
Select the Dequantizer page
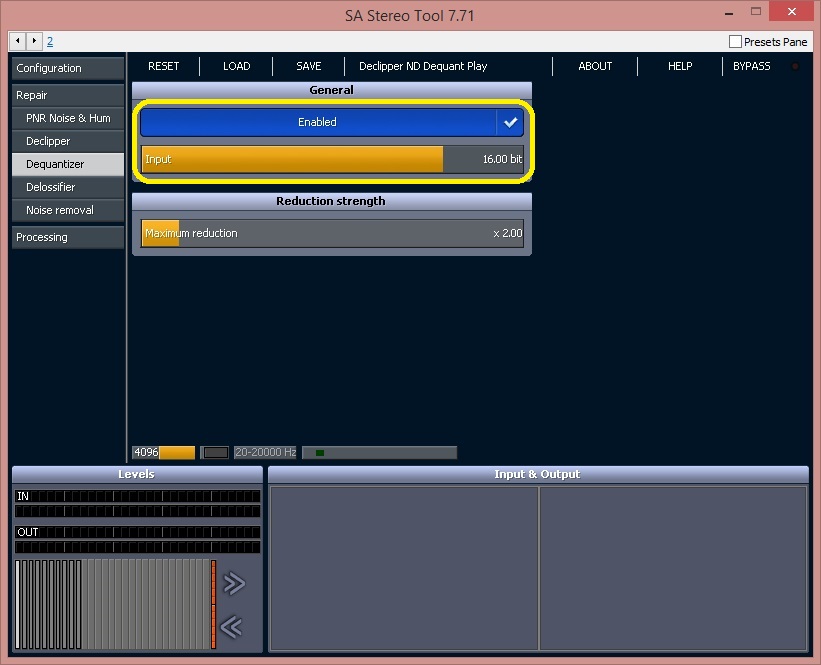point(68,164)
